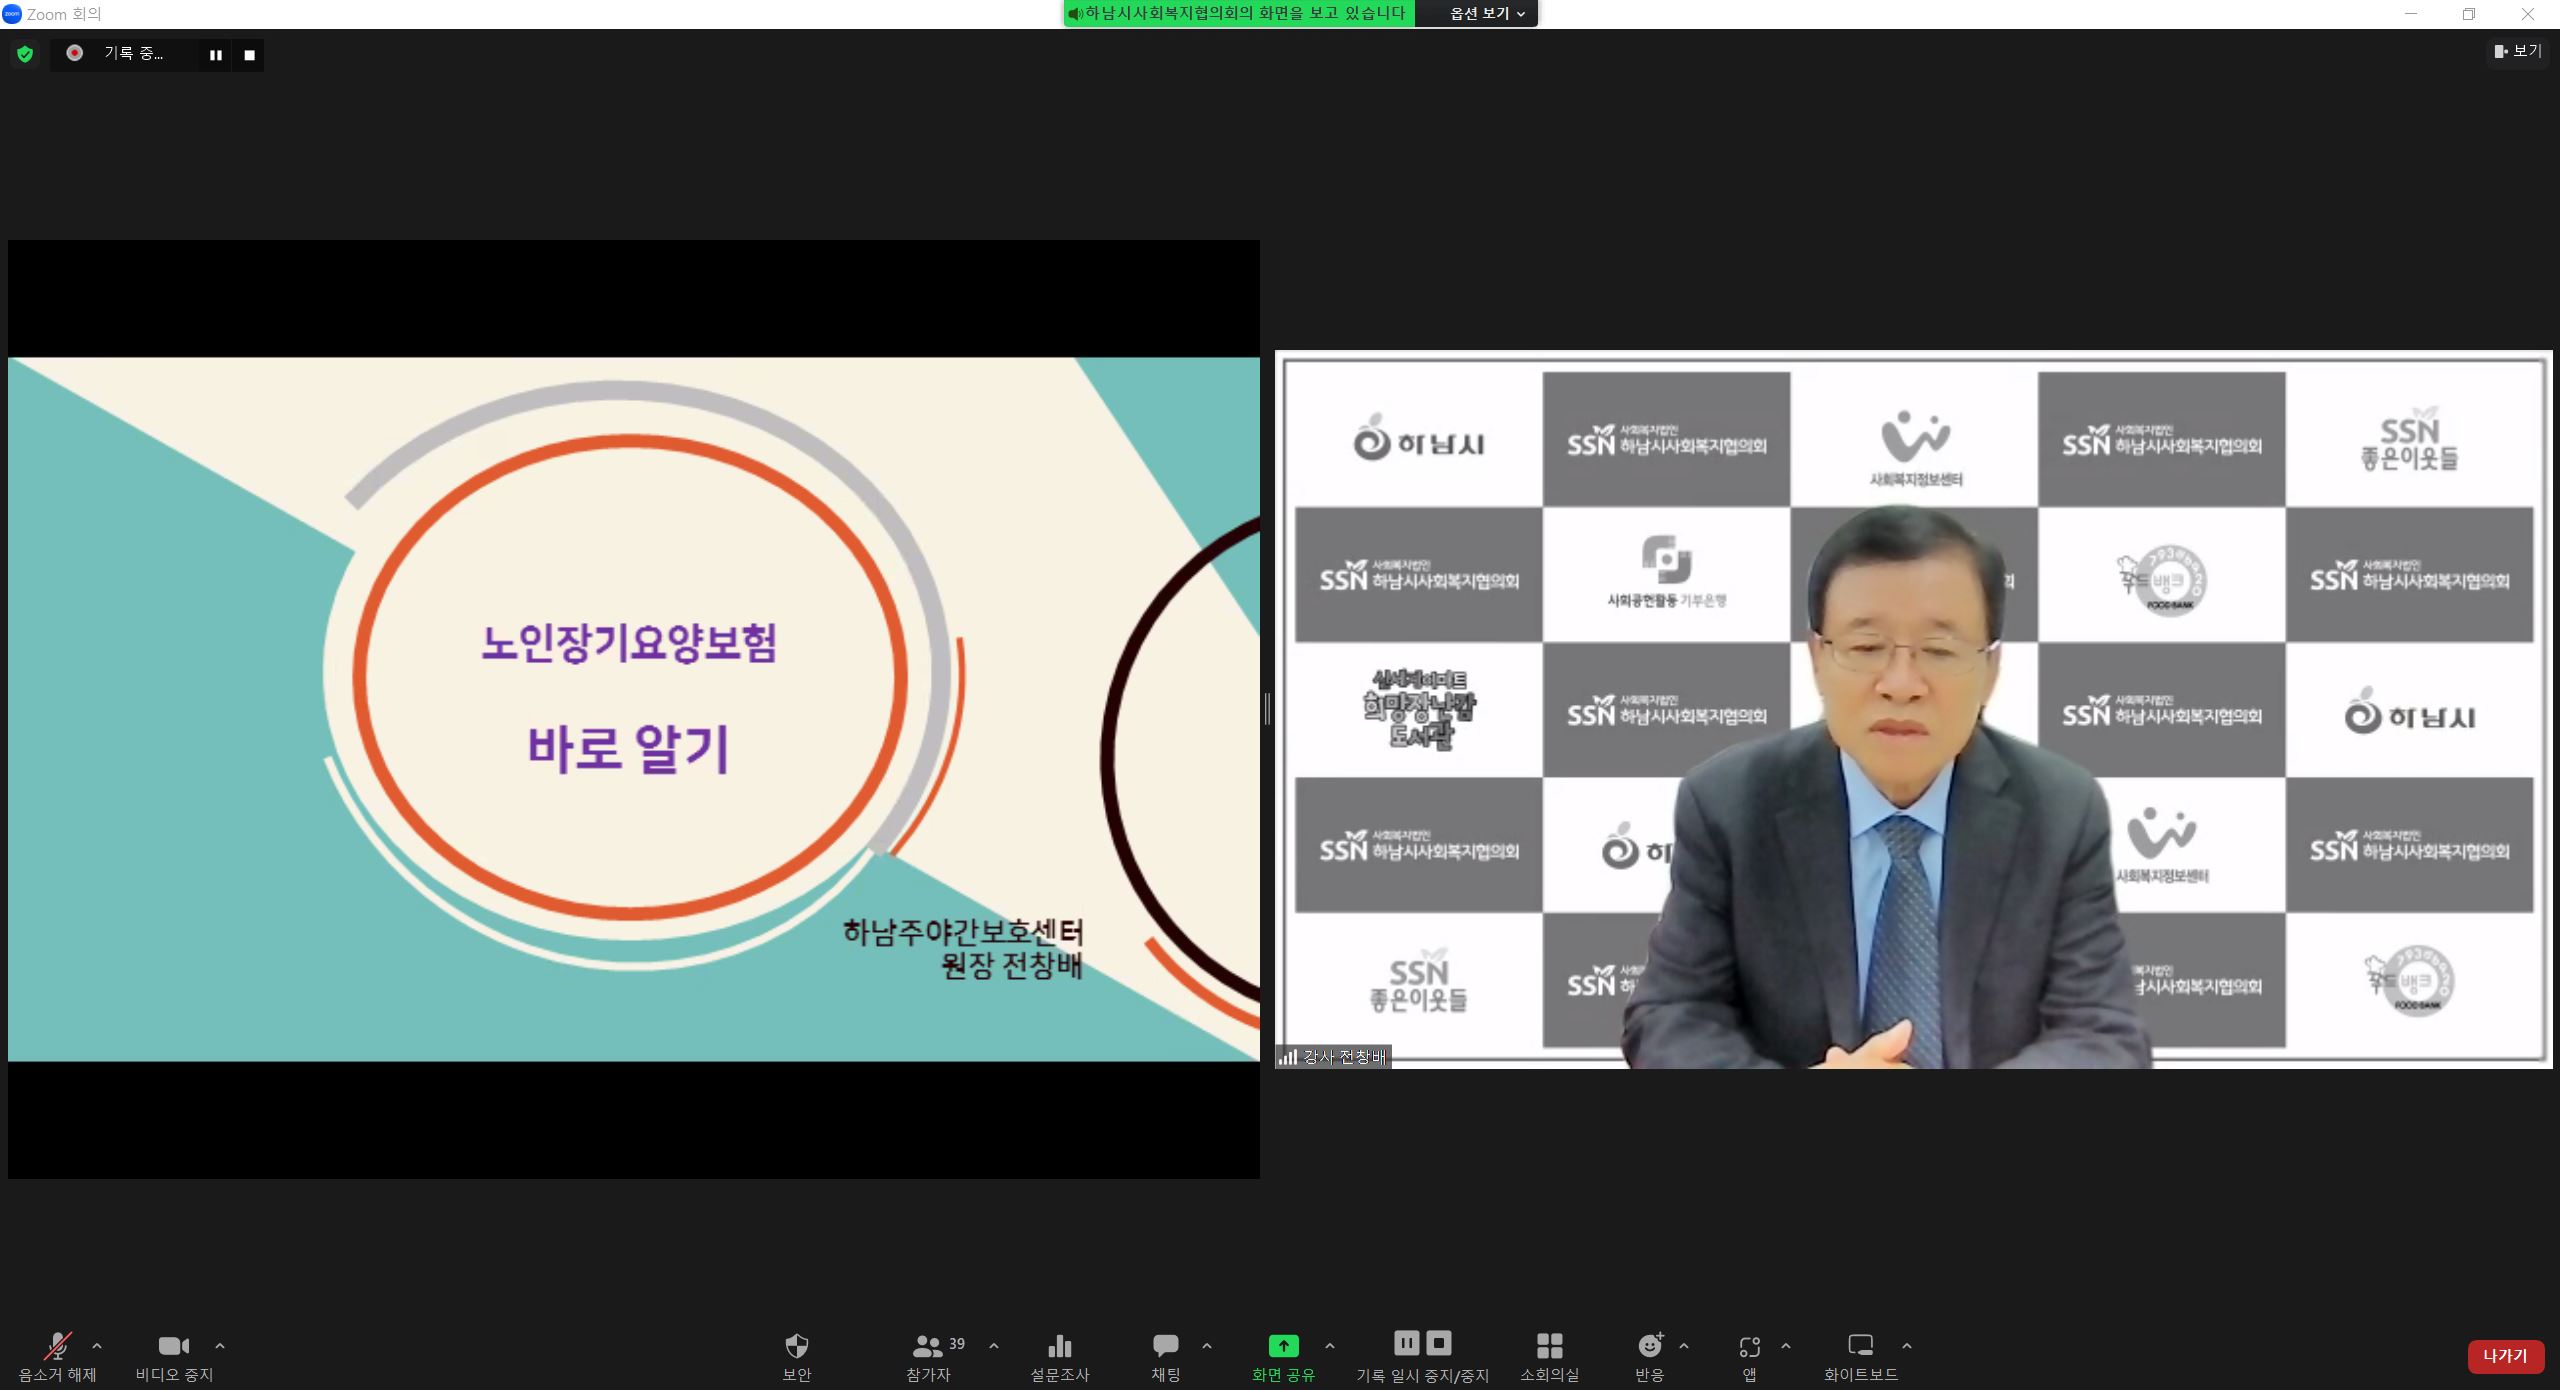Open breakout rooms (소회의실) icon
The height and width of the screenshot is (1390, 2560).
point(1549,1346)
